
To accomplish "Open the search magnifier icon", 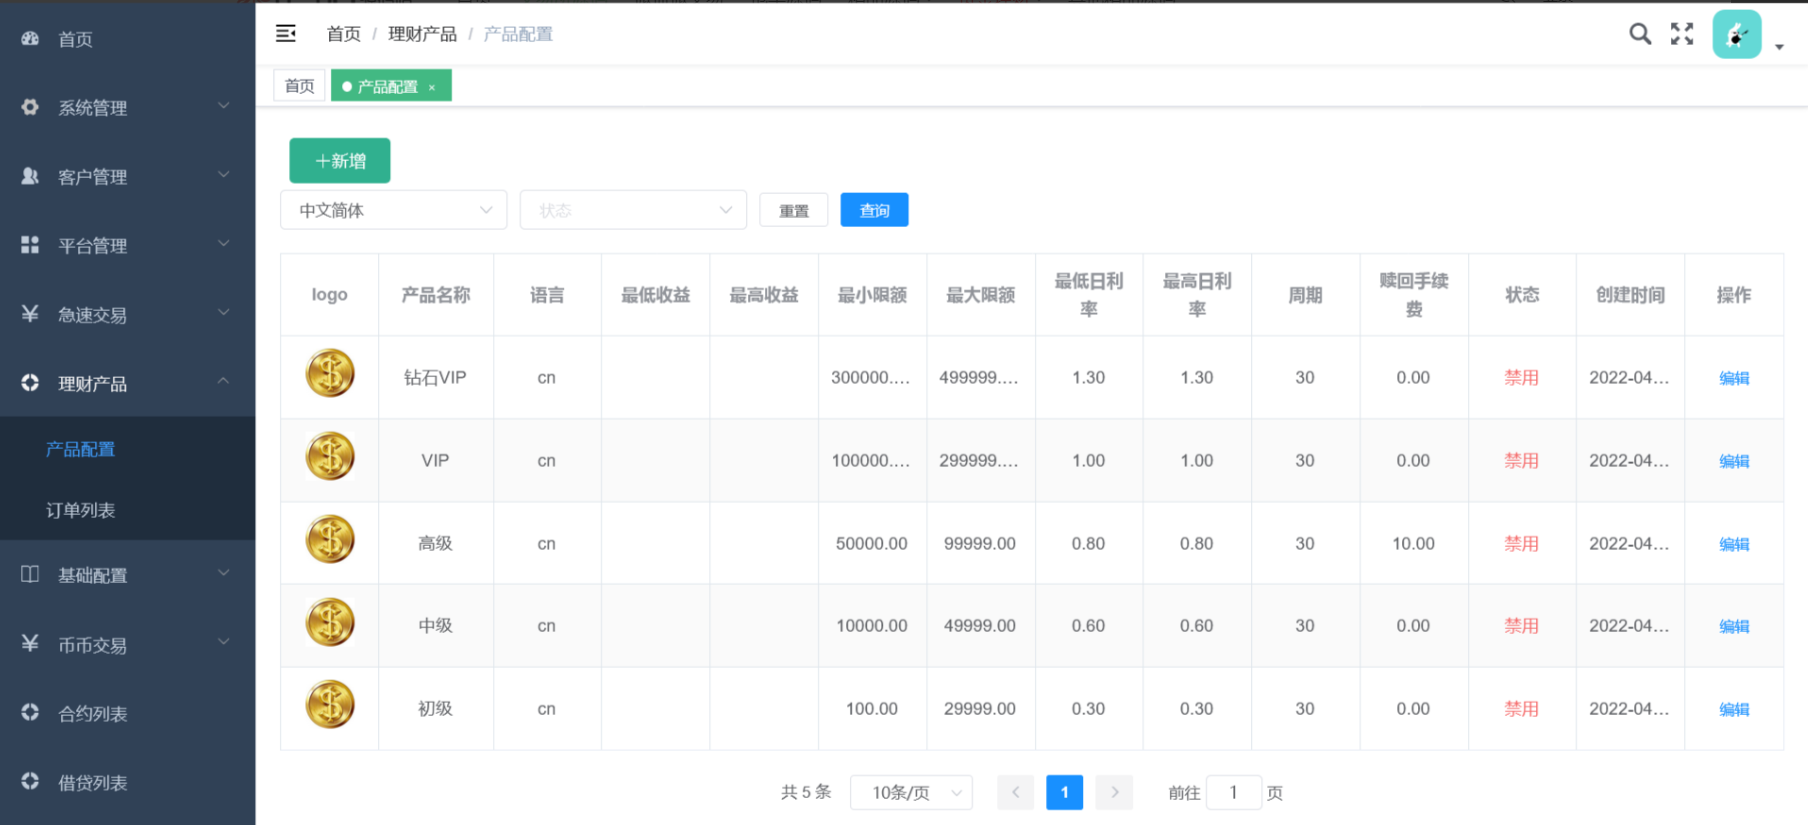I will pyautogui.click(x=1639, y=34).
